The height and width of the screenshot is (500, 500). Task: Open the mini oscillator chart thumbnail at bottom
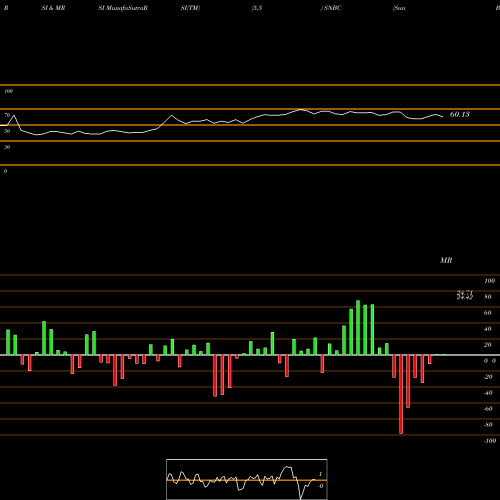tap(247, 479)
